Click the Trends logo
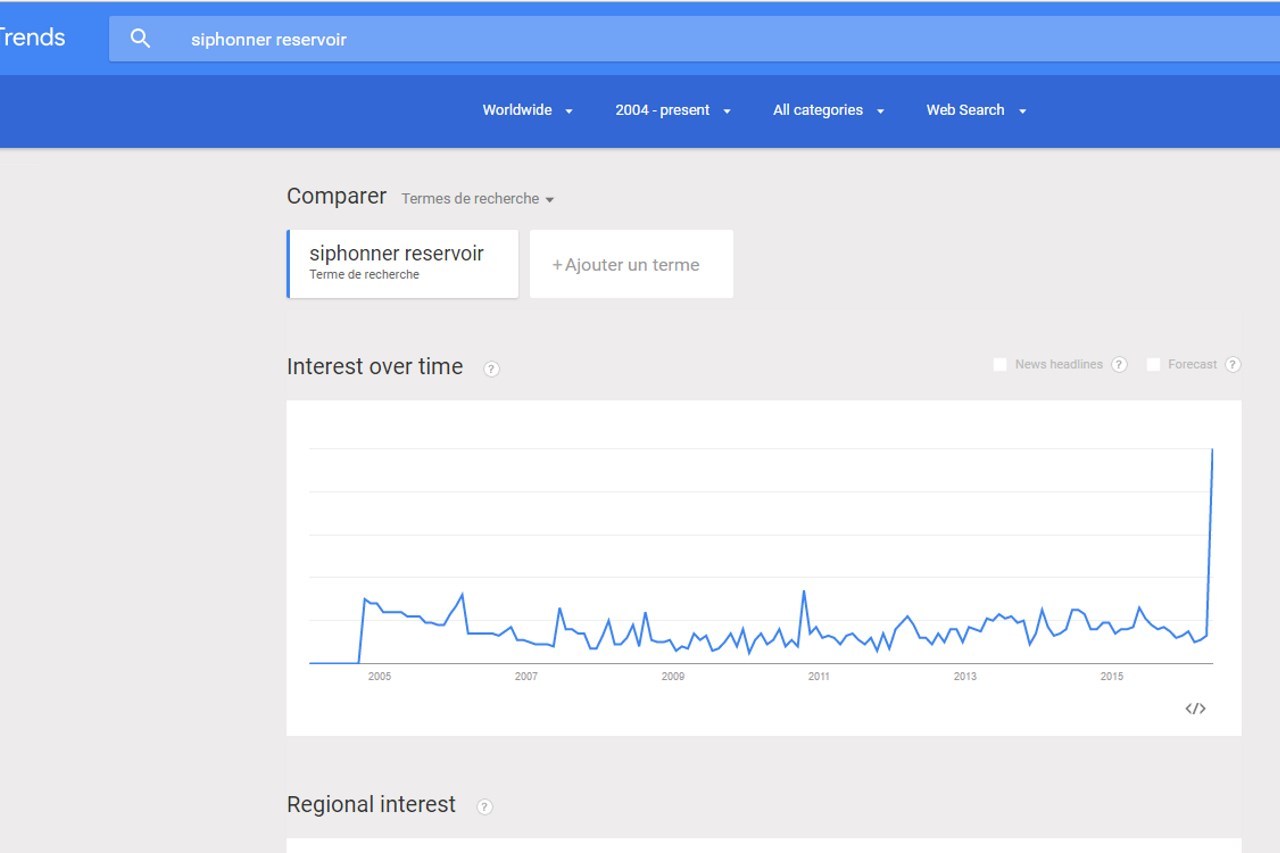This screenshot has height=853, width=1280. (32, 38)
